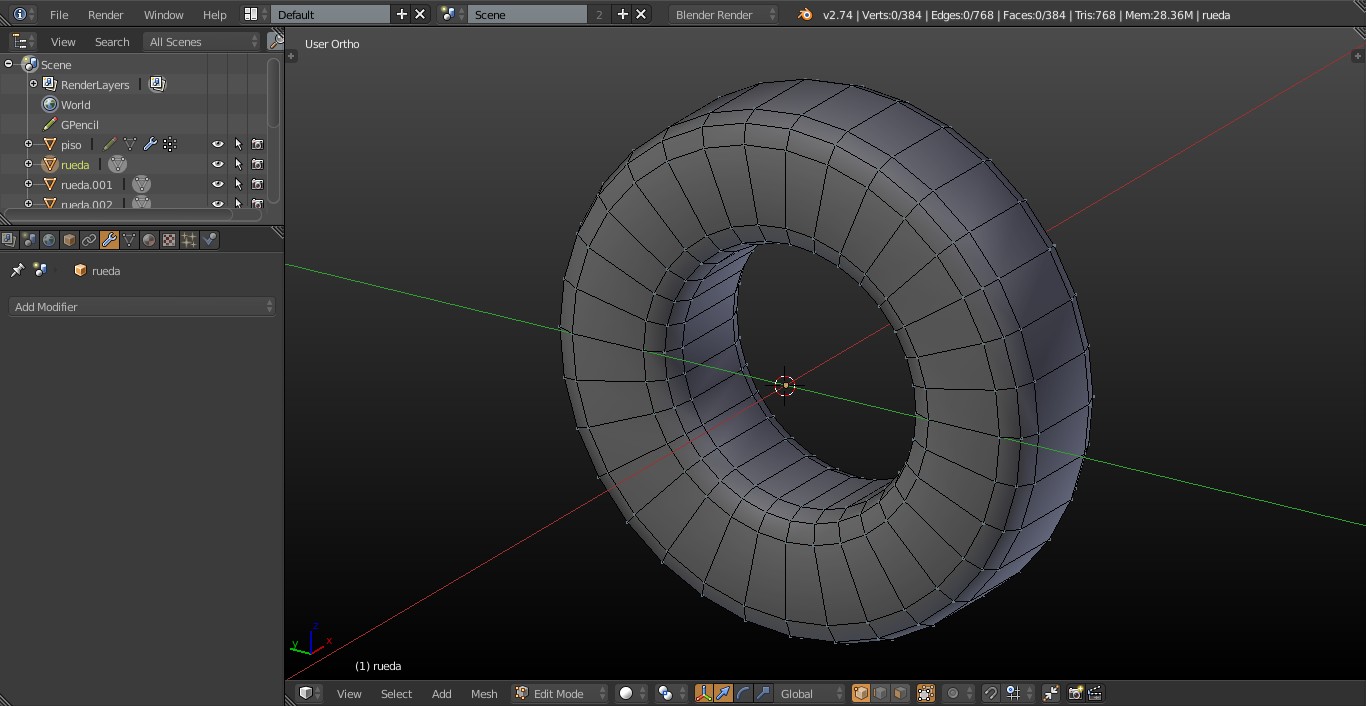
Task: Toggle the pin icon in properties context
Action: pyautogui.click(x=17, y=270)
